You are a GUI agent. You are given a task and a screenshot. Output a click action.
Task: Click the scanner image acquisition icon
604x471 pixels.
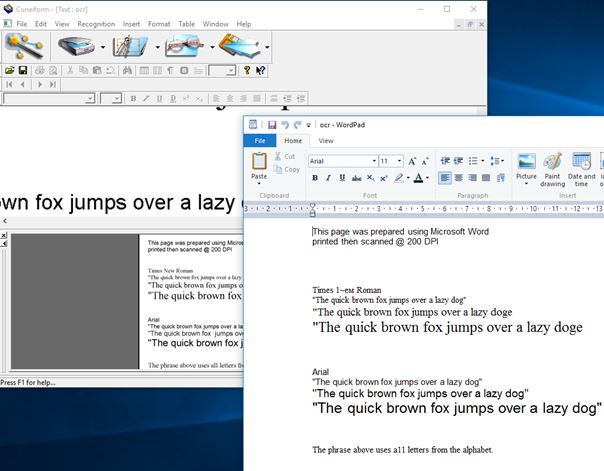pos(77,46)
